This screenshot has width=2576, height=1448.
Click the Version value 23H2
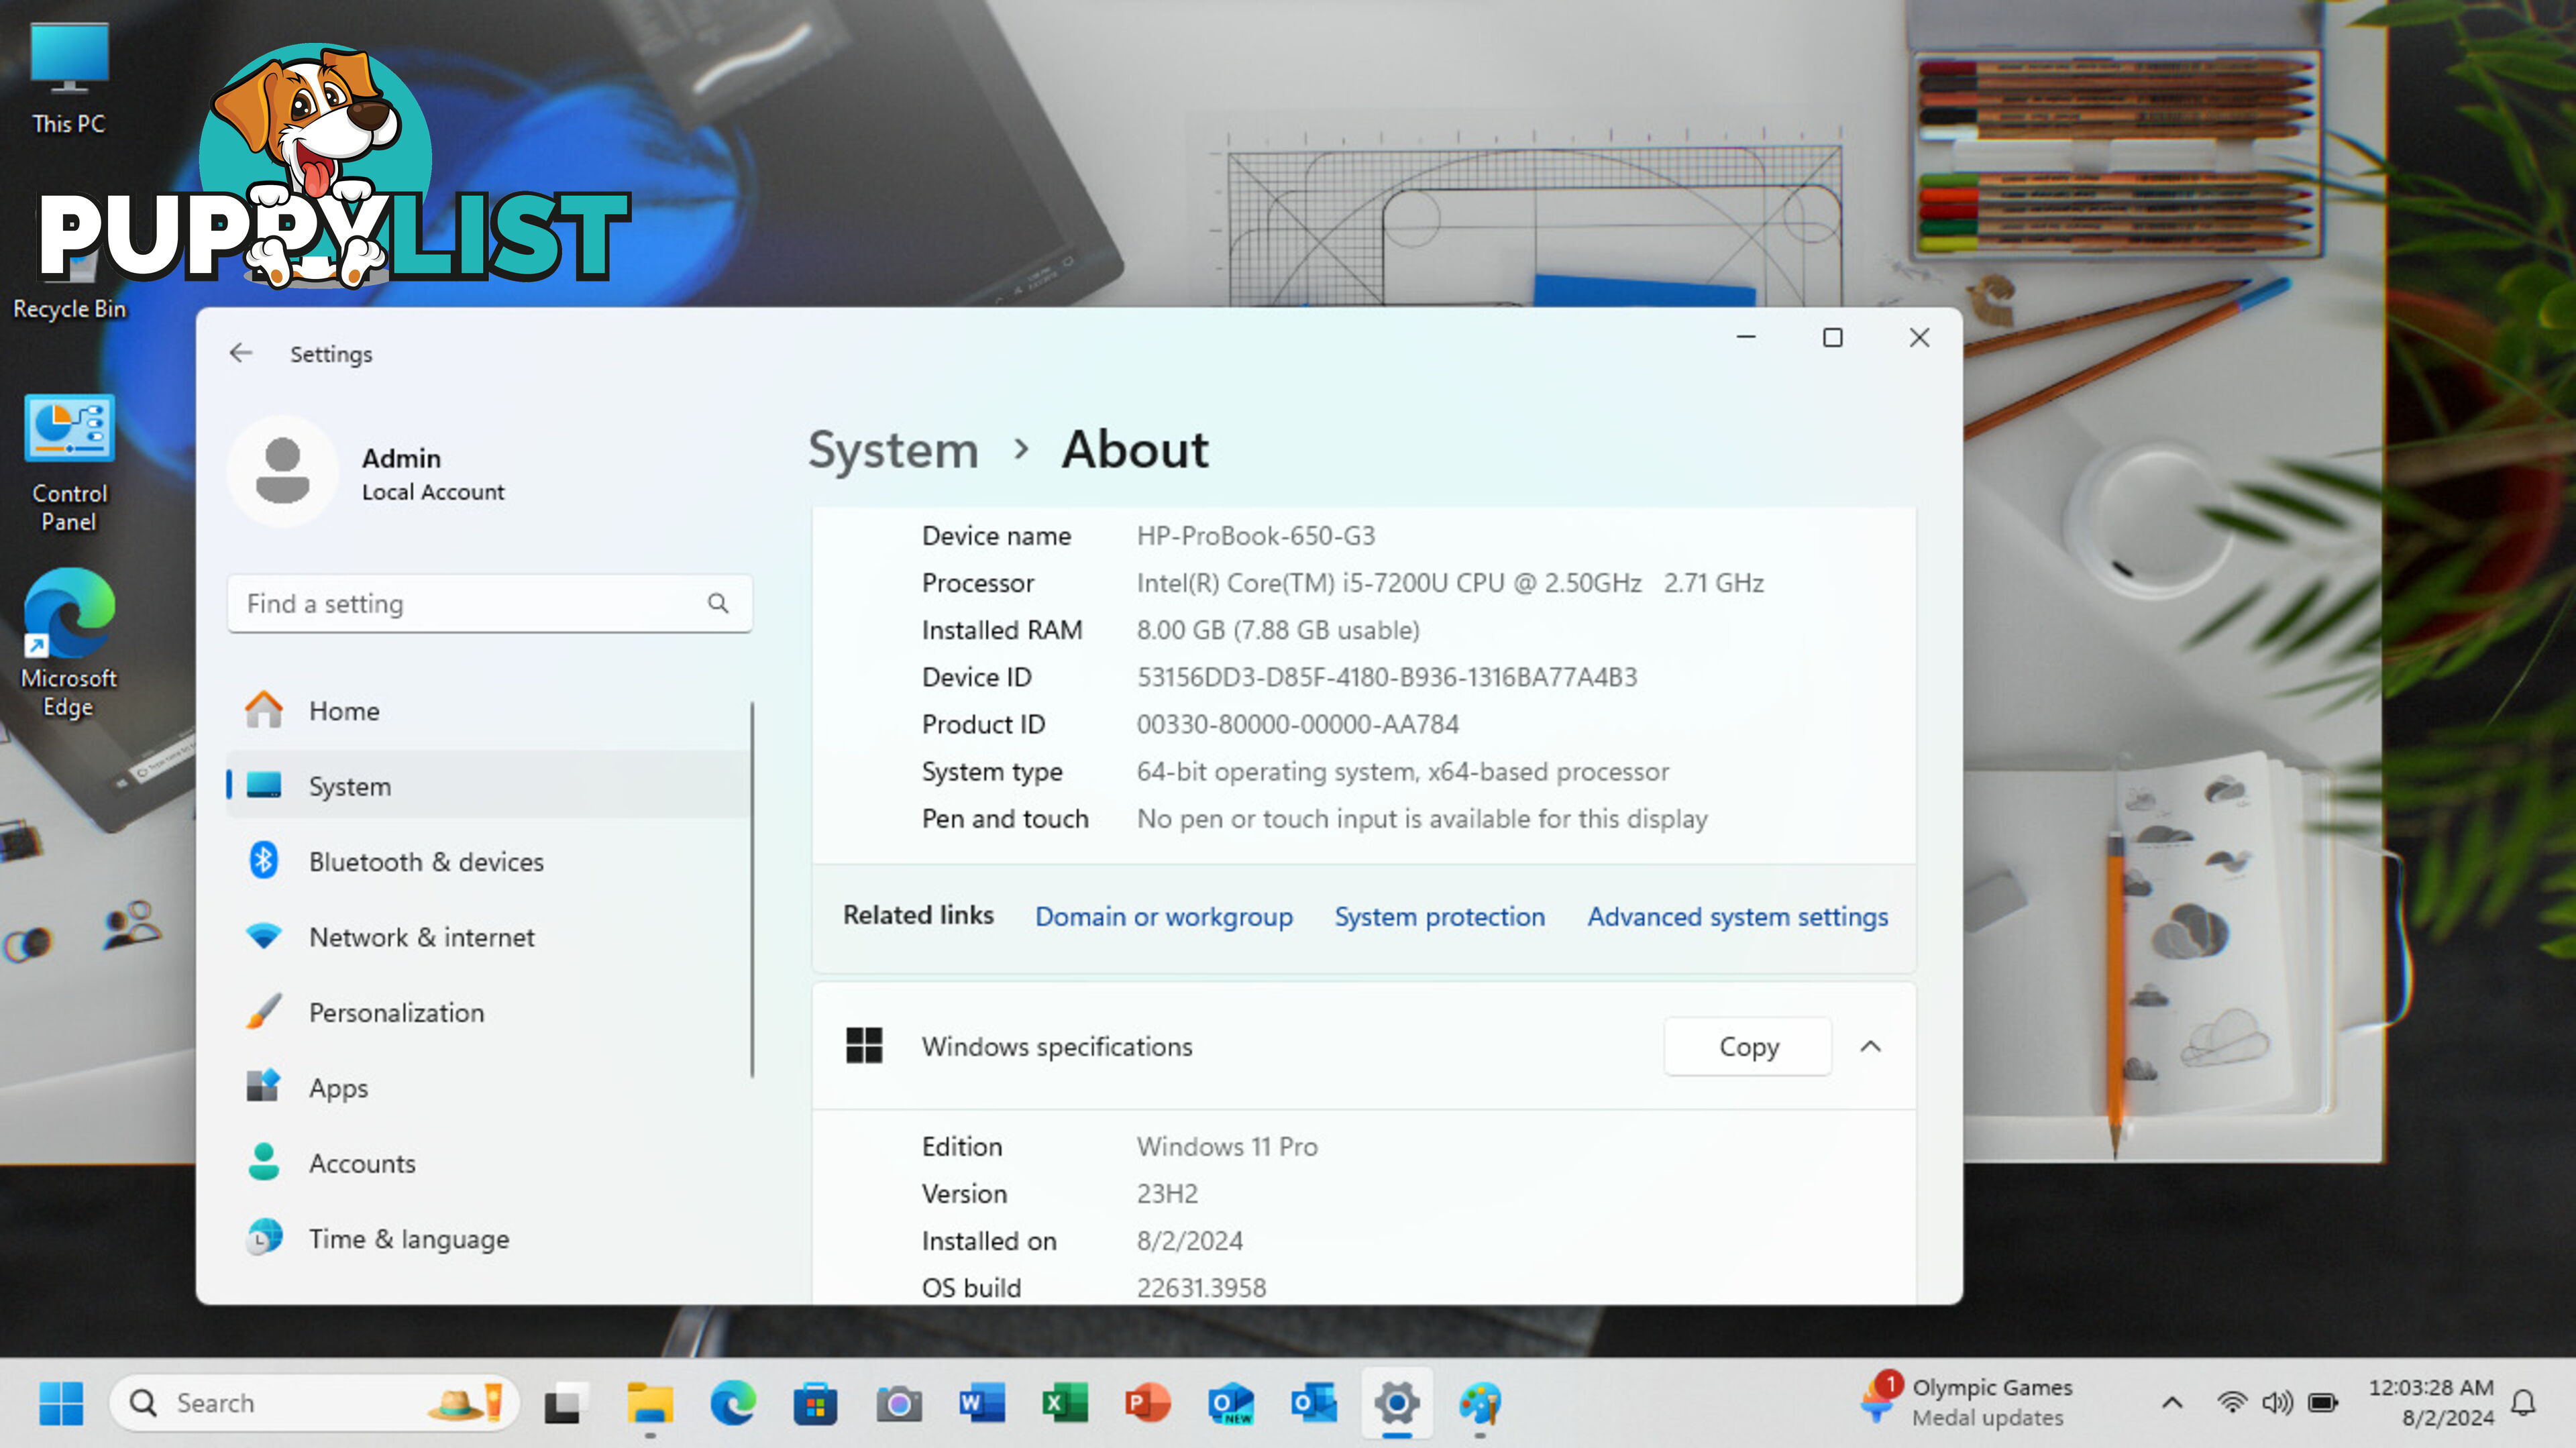(x=1167, y=1194)
